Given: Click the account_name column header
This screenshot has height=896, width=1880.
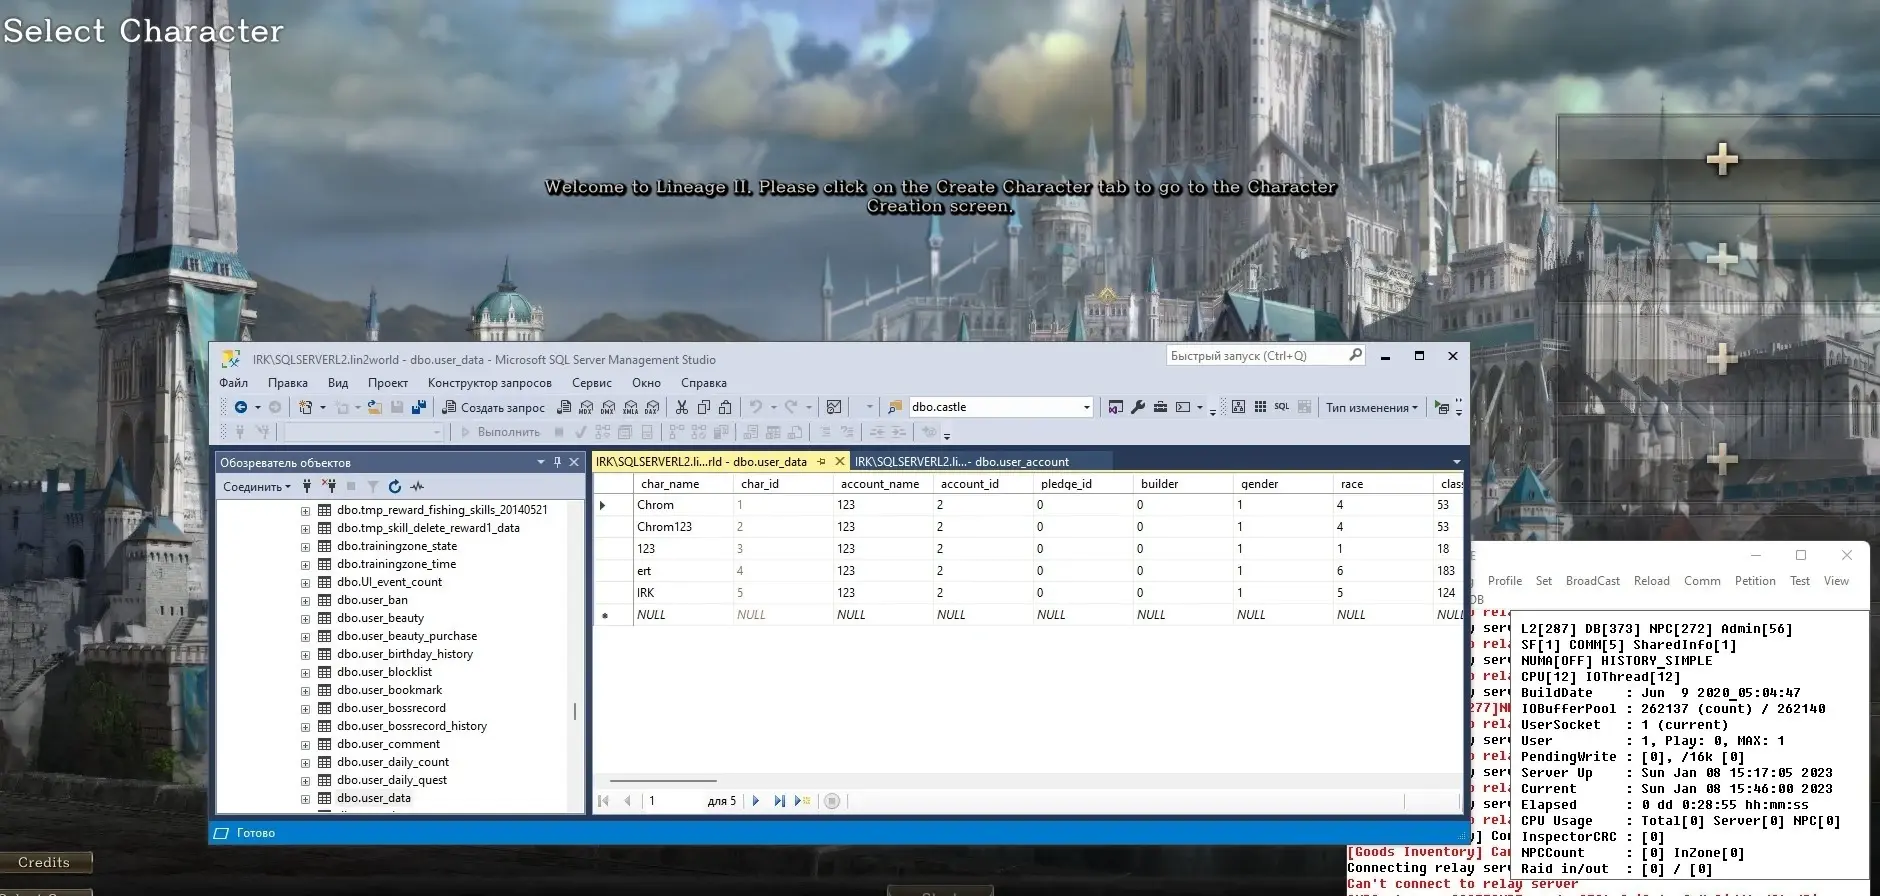Looking at the screenshot, I should (883, 484).
